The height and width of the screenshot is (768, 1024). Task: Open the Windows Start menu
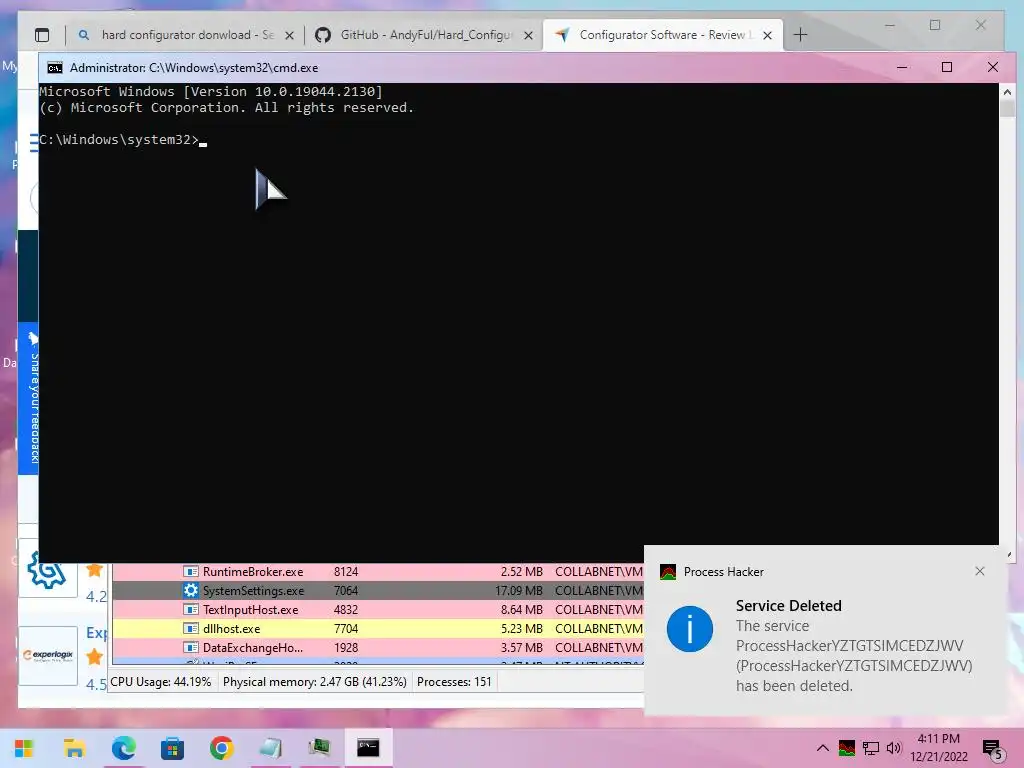pos(24,748)
